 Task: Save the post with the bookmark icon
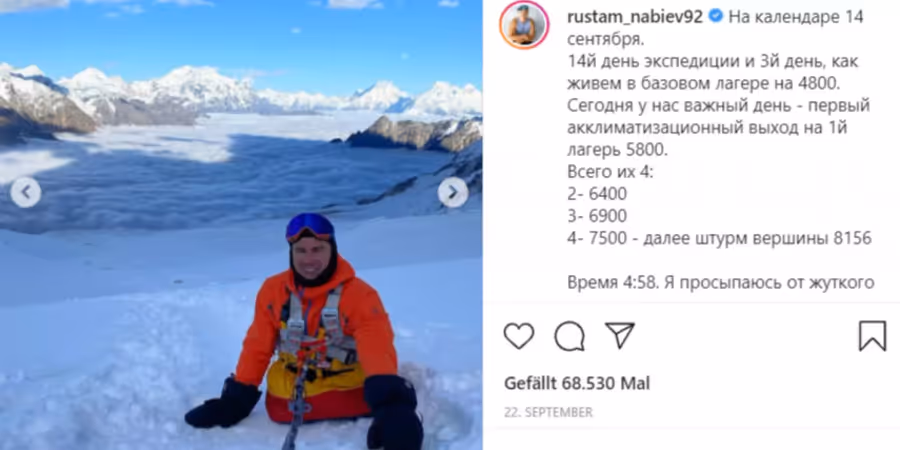tap(872, 336)
